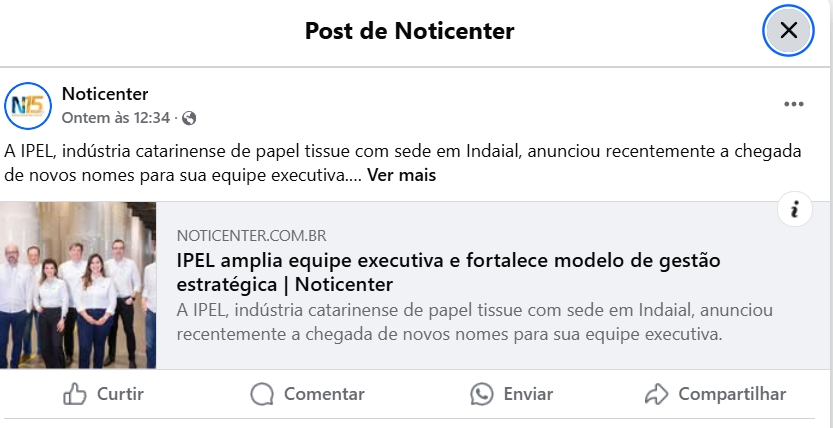Open the Noticenter page name link
833x428 pixels.
(x=105, y=94)
